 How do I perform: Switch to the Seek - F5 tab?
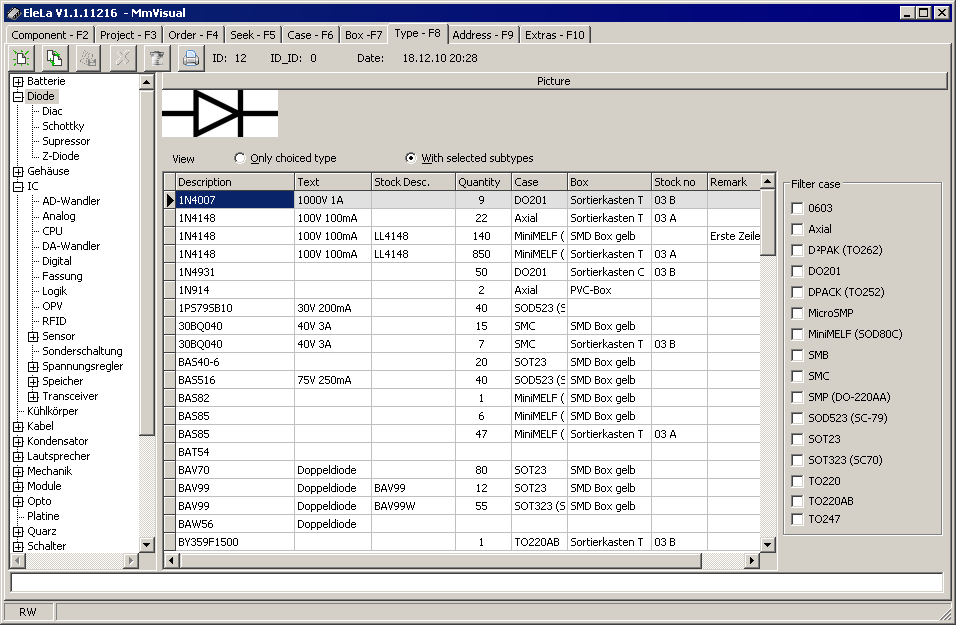tap(253, 35)
